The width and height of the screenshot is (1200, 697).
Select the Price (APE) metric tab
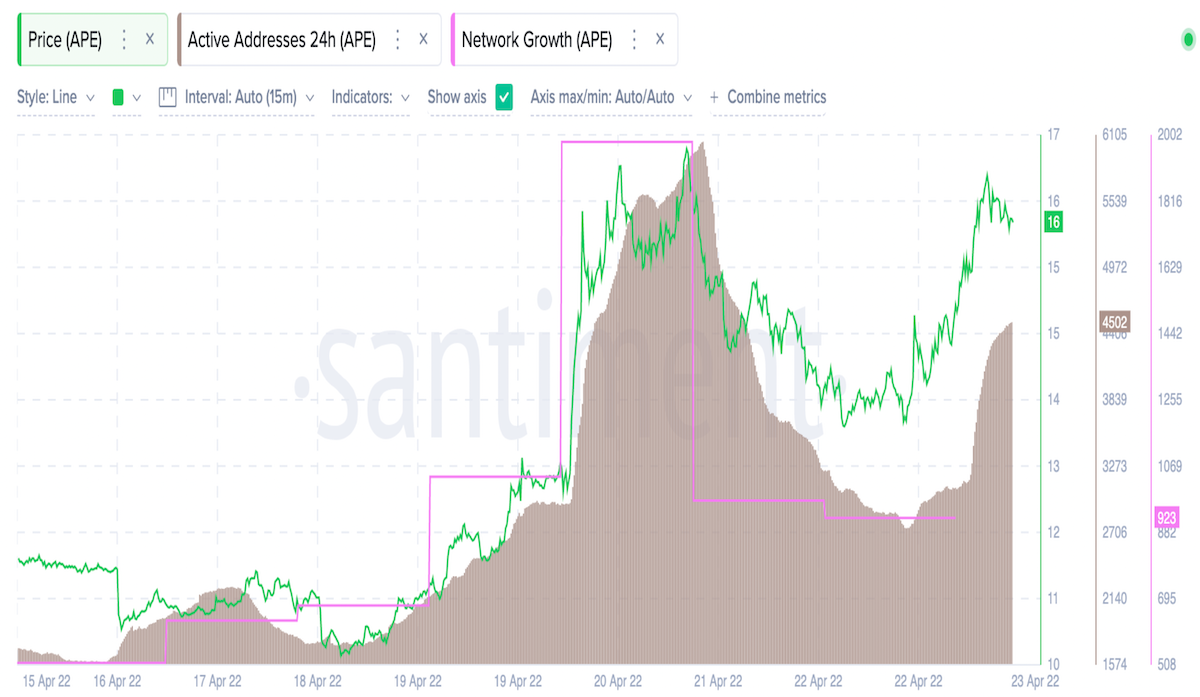tap(65, 39)
